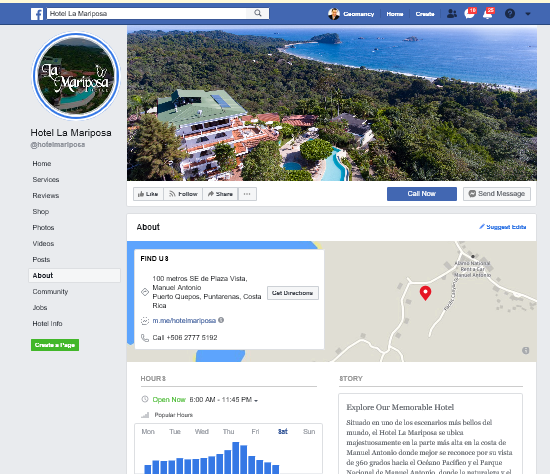Click the search magnifier icon

tap(258, 13)
